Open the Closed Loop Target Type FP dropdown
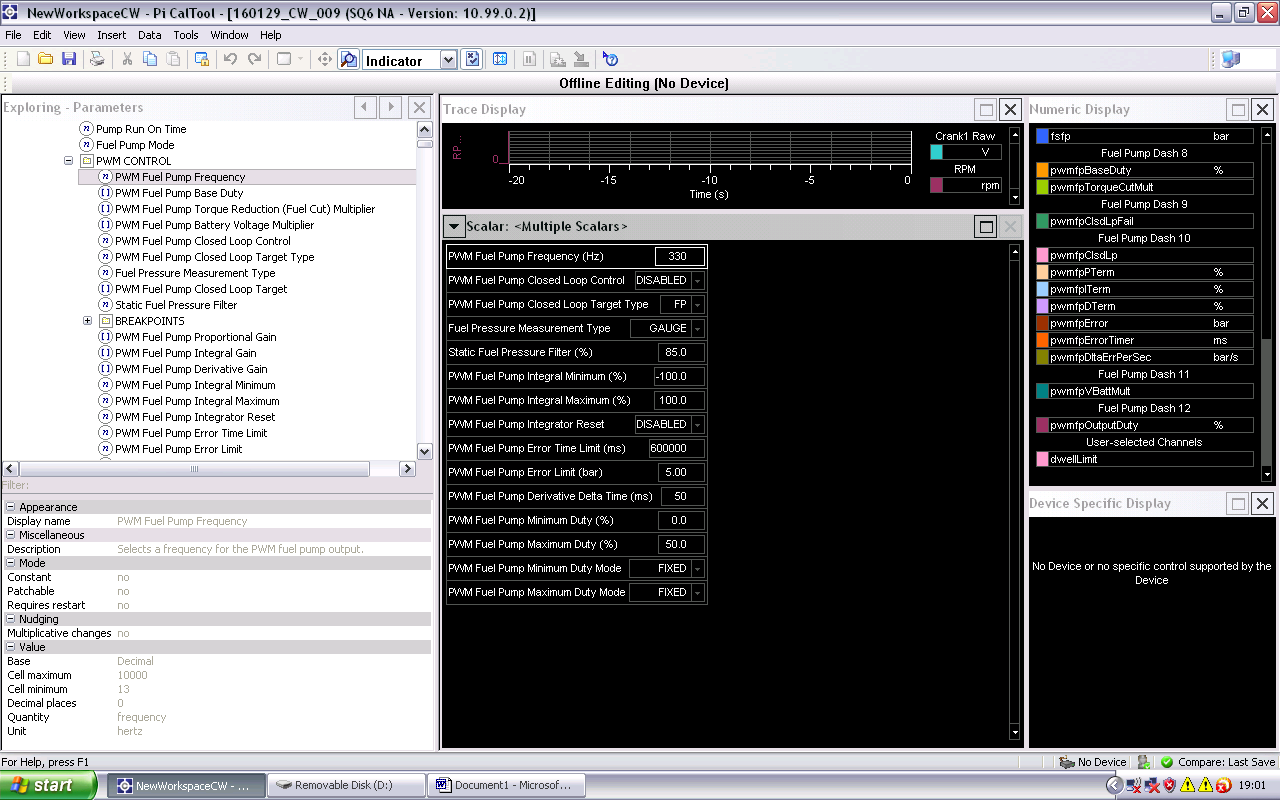The image size is (1280, 800). tap(697, 305)
